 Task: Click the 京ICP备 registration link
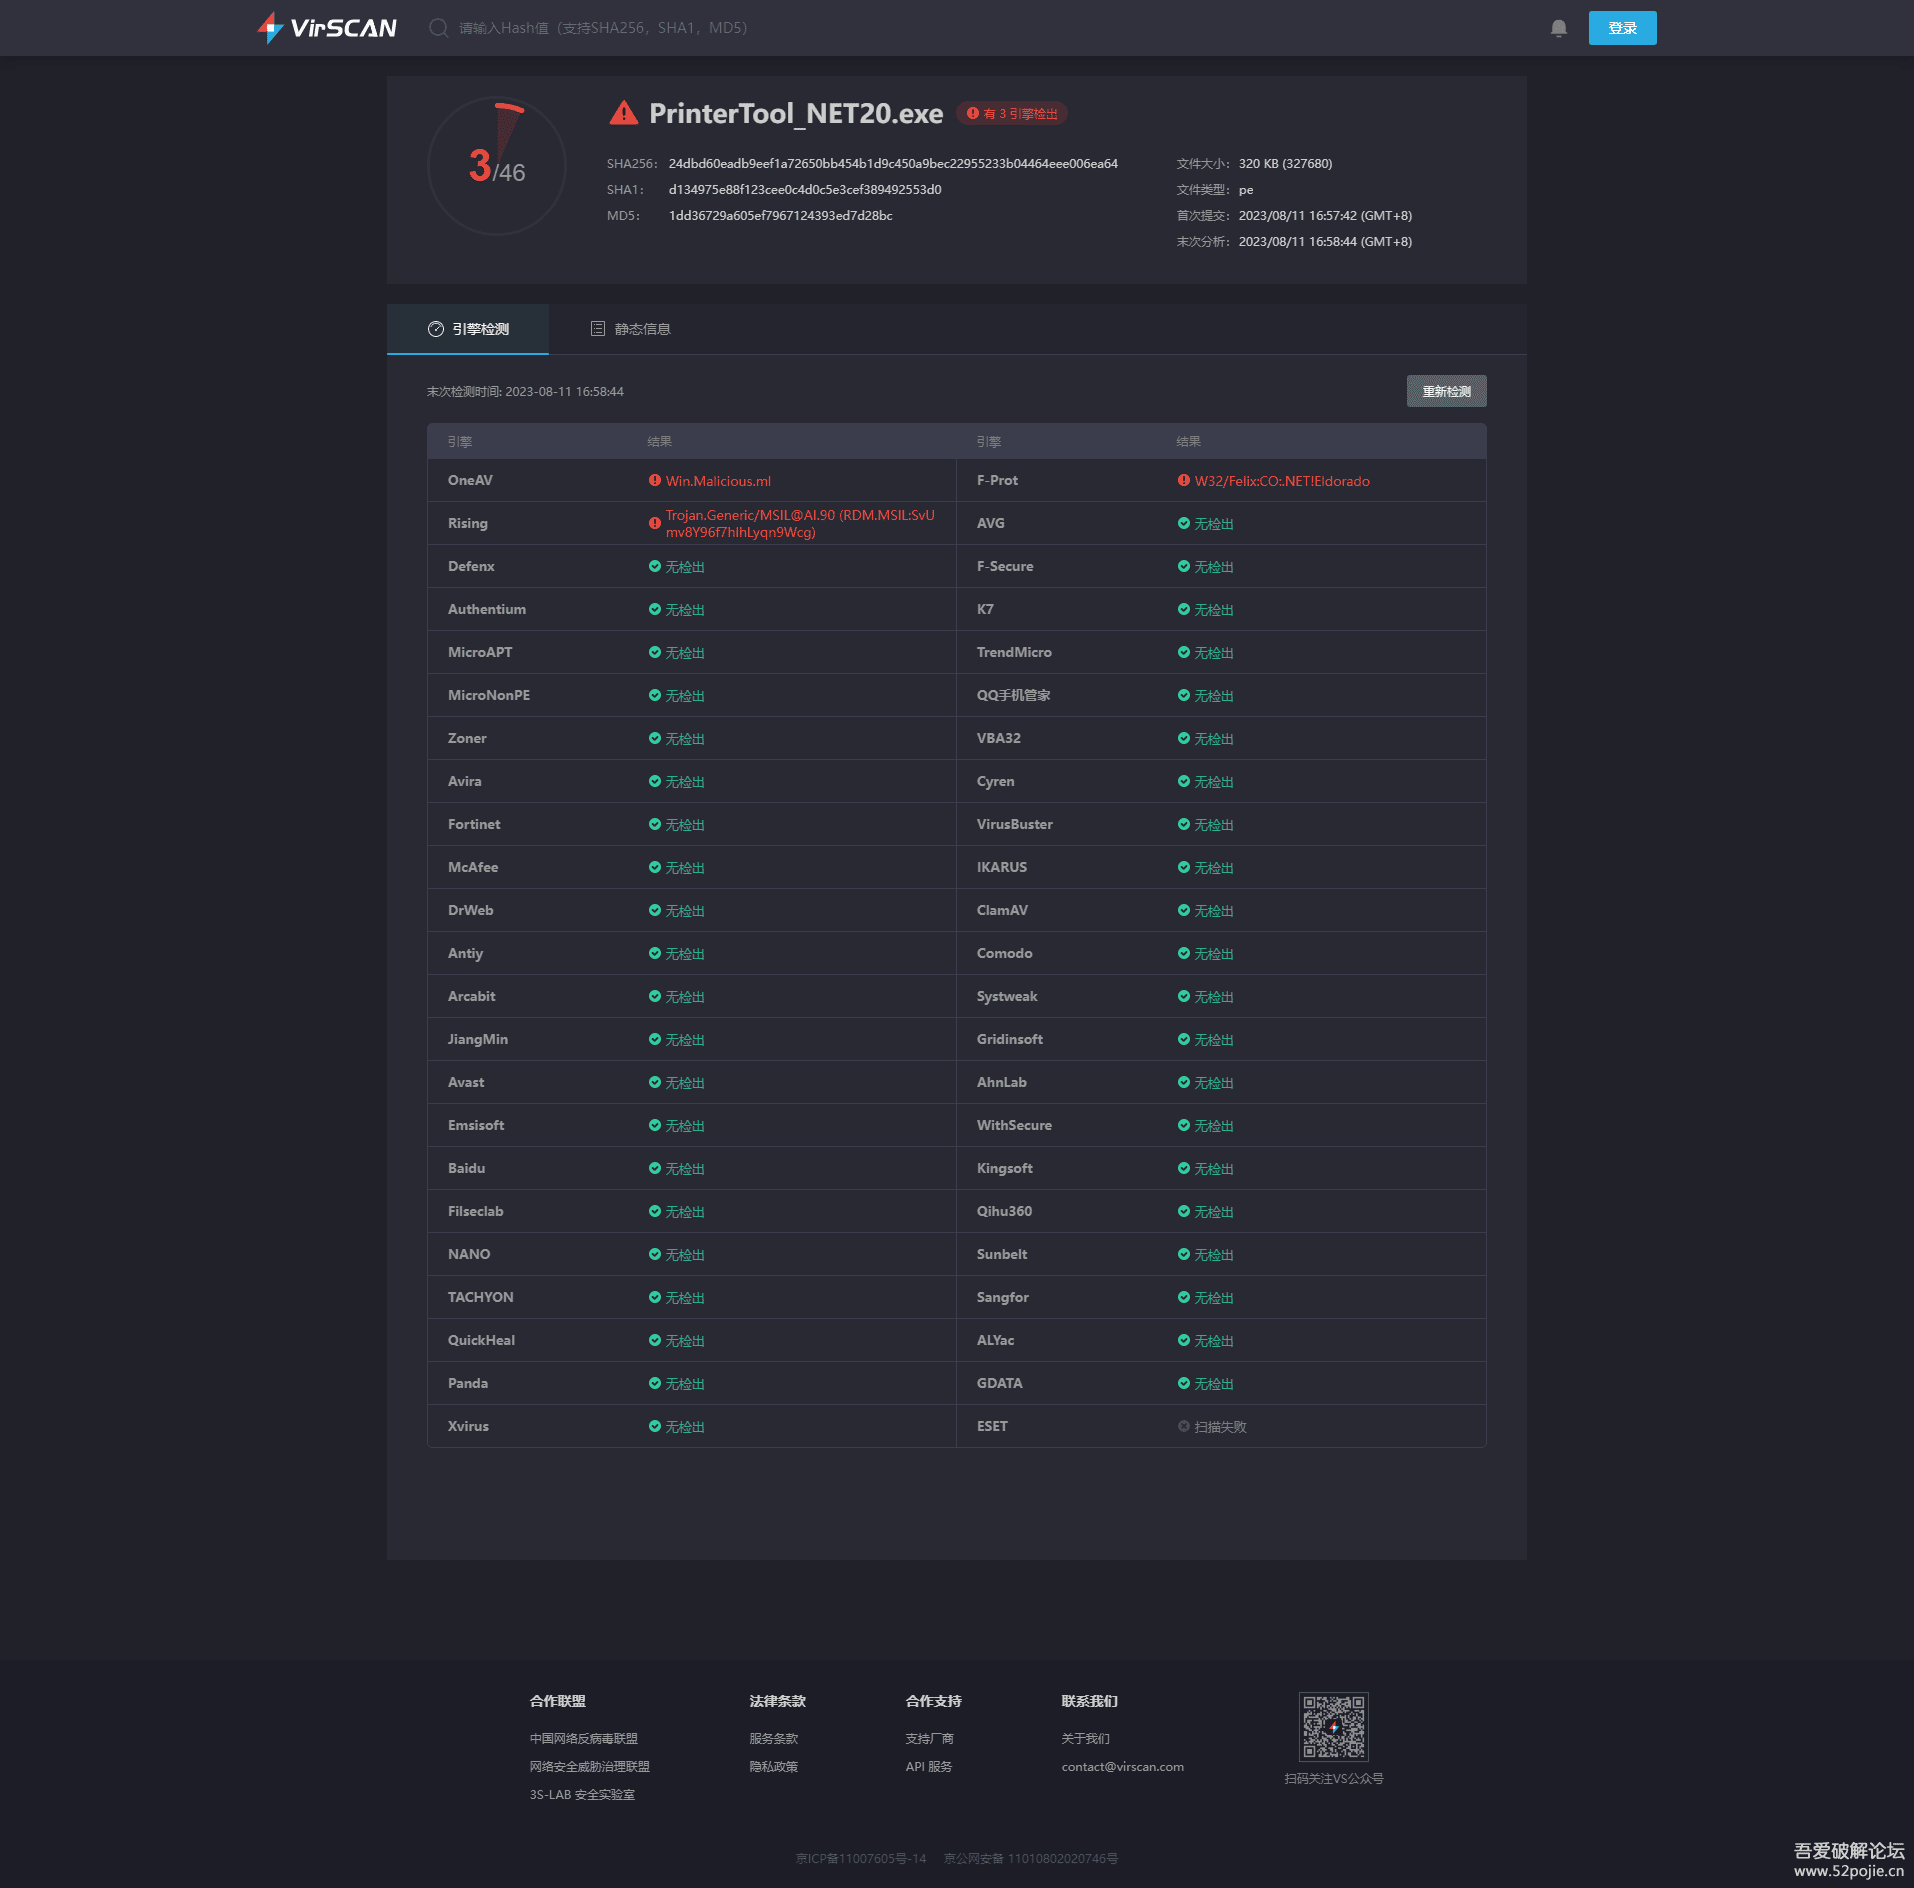click(x=861, y=1859)
